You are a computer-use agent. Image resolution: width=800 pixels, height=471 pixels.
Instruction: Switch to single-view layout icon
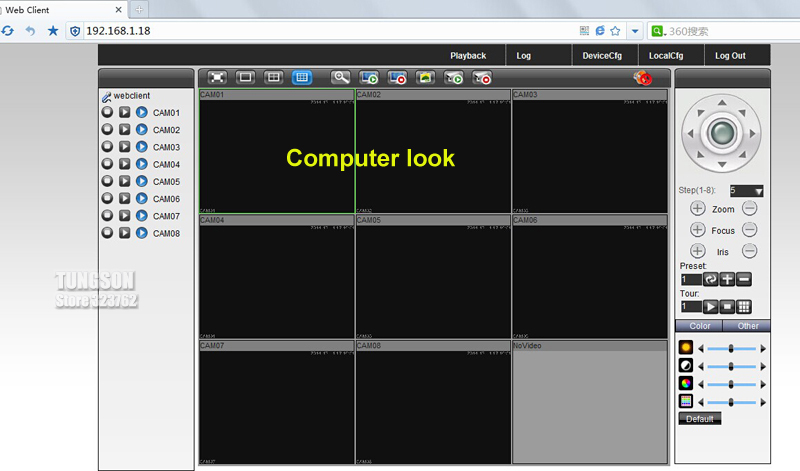pos(245,77)
